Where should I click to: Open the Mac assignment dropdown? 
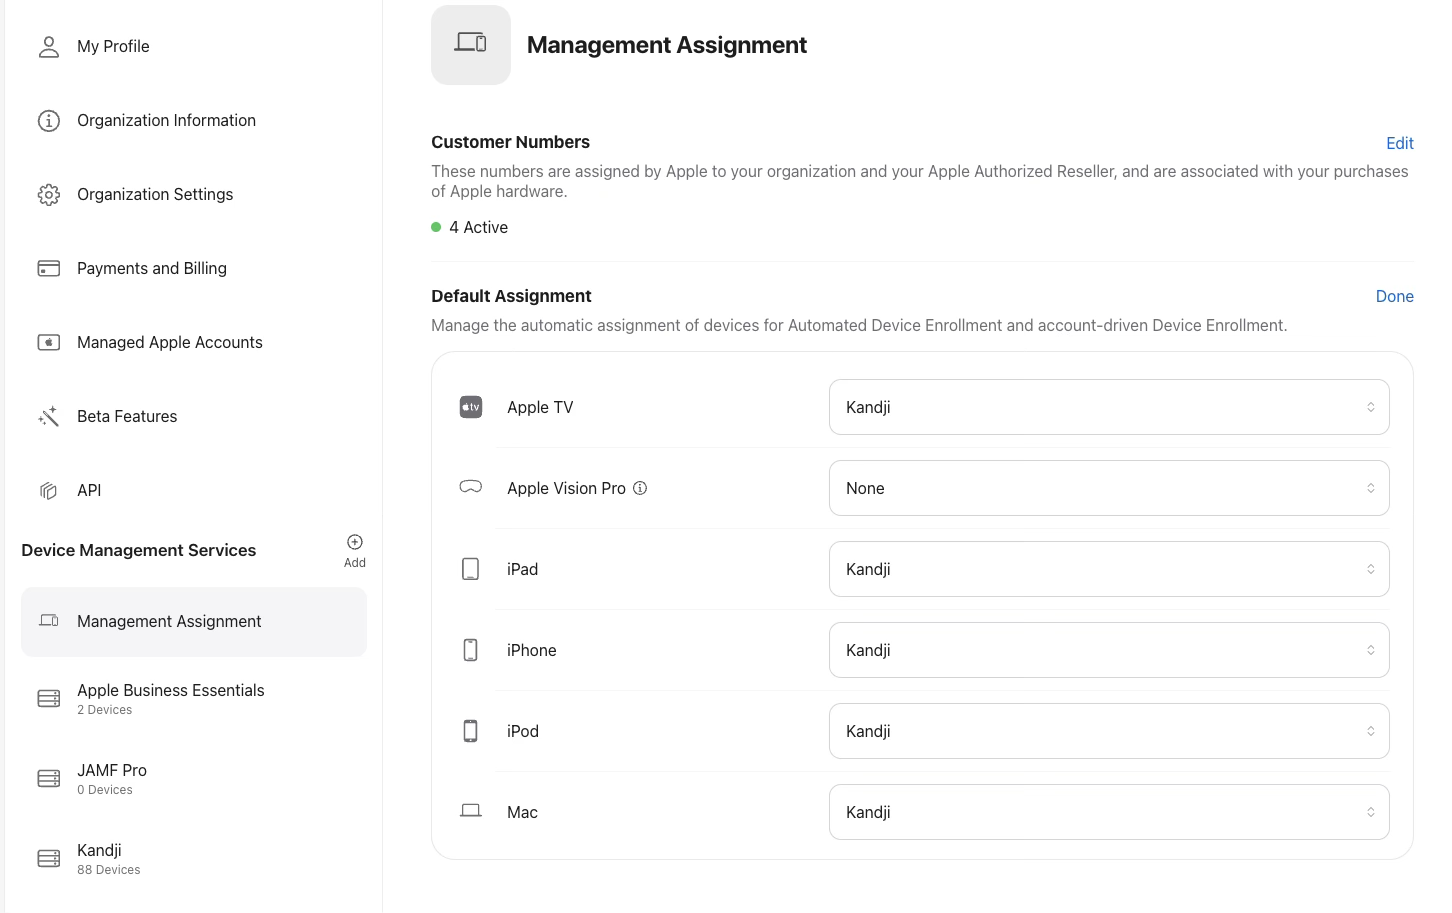1109,812
